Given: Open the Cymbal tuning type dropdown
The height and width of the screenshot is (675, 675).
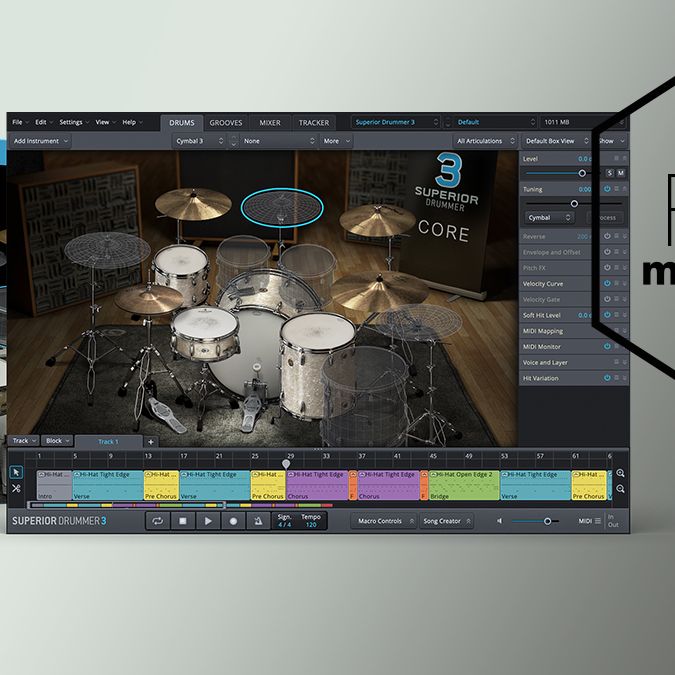Looking at the screenshot, I should 548,217.
